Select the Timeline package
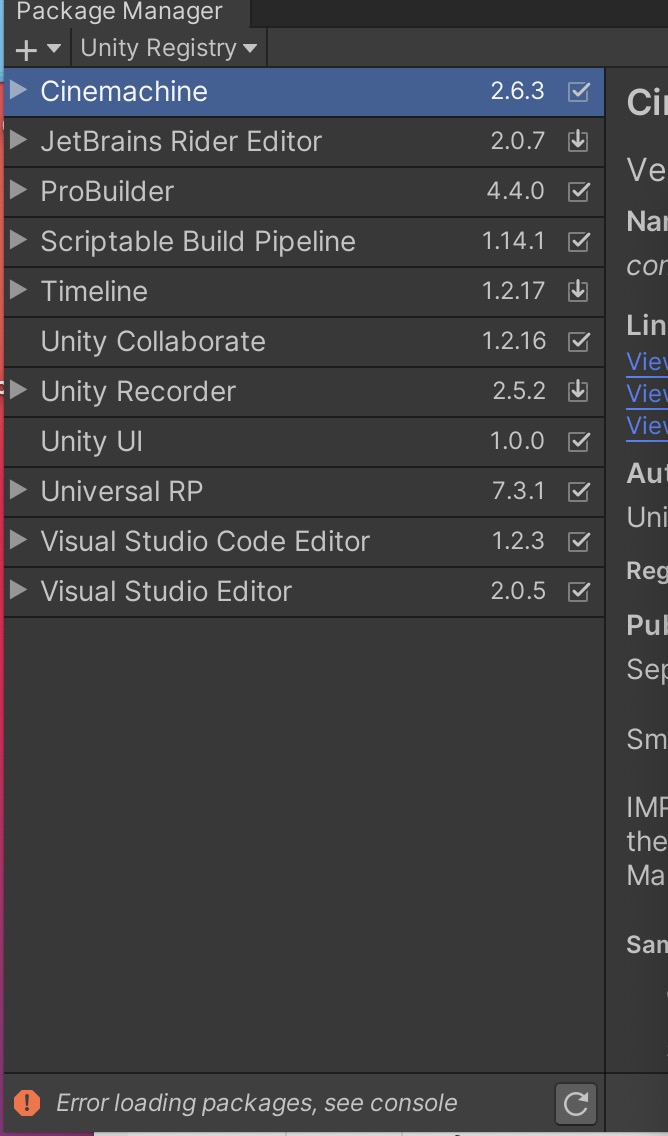668x1136 pixels. [304, 291]
